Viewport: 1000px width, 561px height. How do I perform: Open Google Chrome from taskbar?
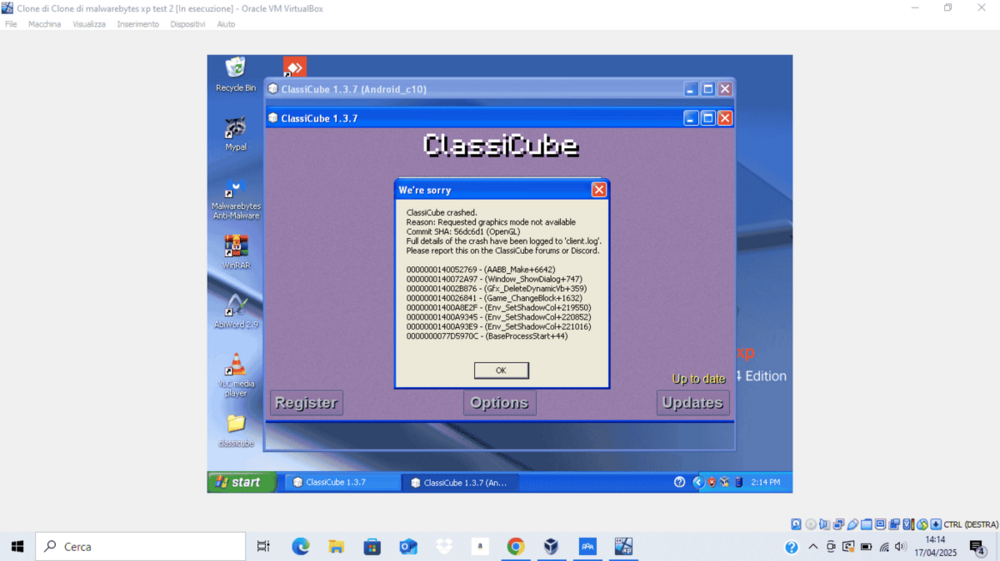(x=516, y=546)
